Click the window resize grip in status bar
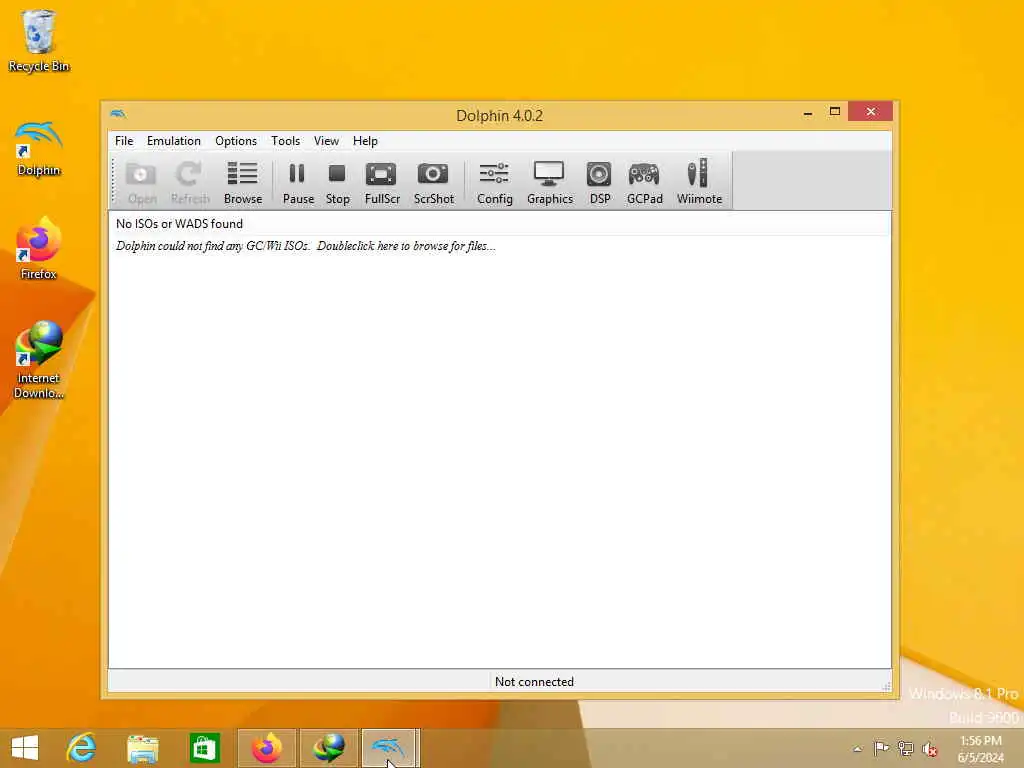This screenshot has width=1024, height=768. pos(886,686)
